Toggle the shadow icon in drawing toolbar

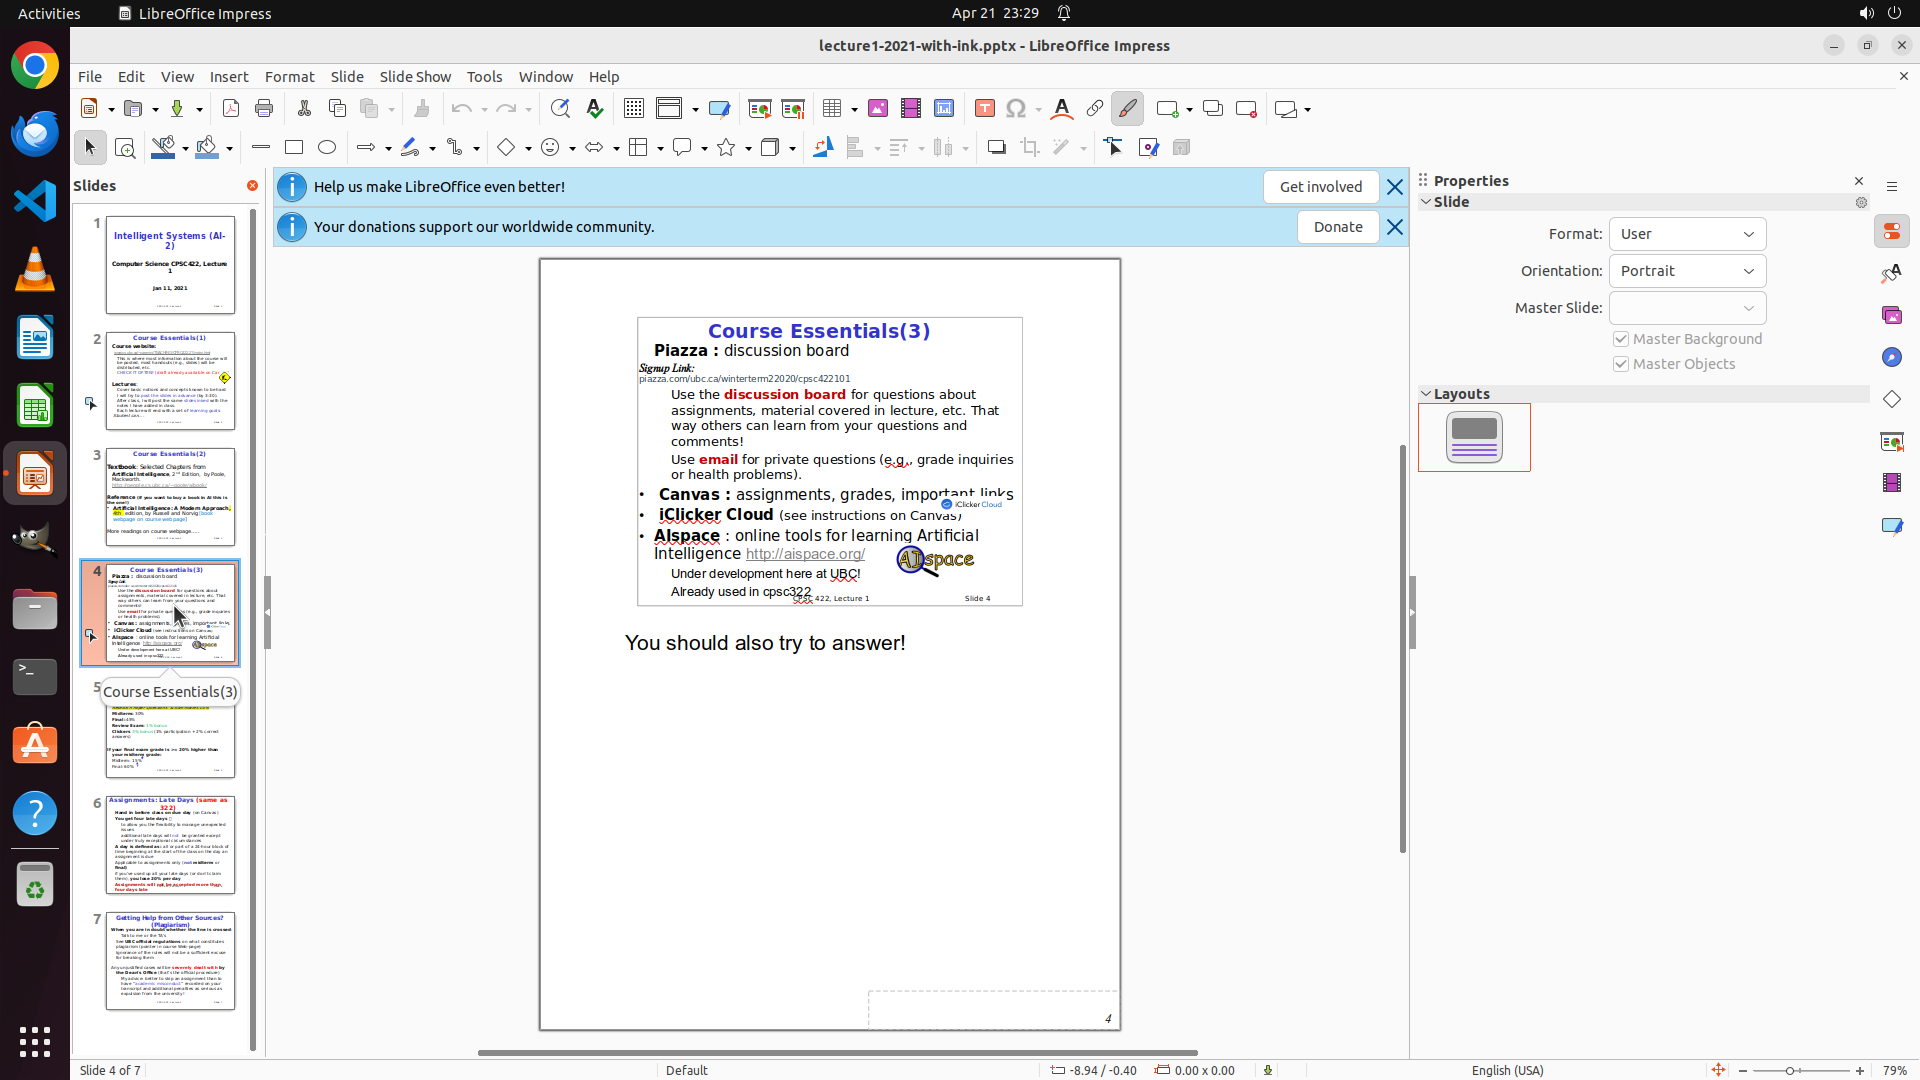tap(996, 148)
